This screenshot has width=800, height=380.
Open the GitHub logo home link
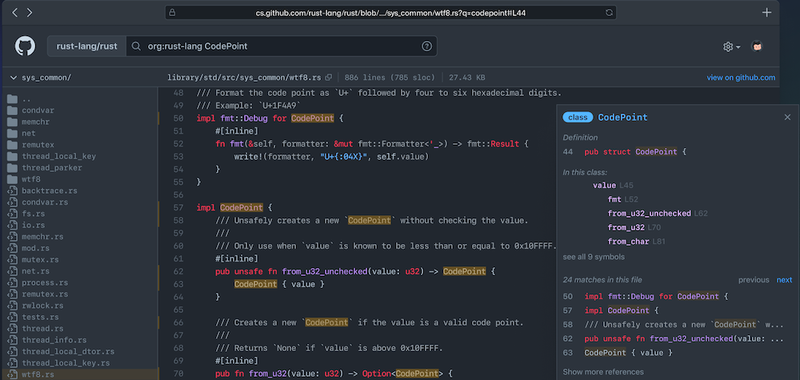[25, 46]
